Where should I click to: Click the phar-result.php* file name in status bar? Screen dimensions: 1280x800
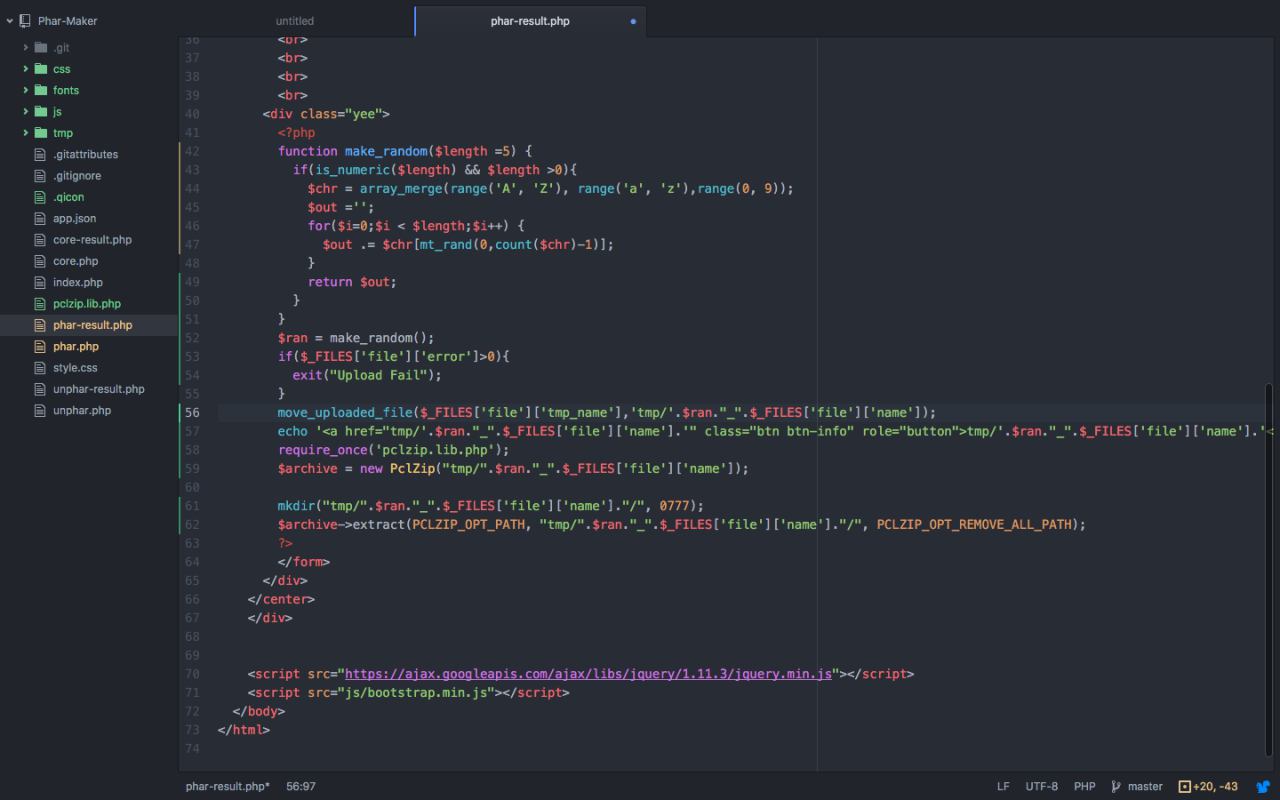pos(228,787)
